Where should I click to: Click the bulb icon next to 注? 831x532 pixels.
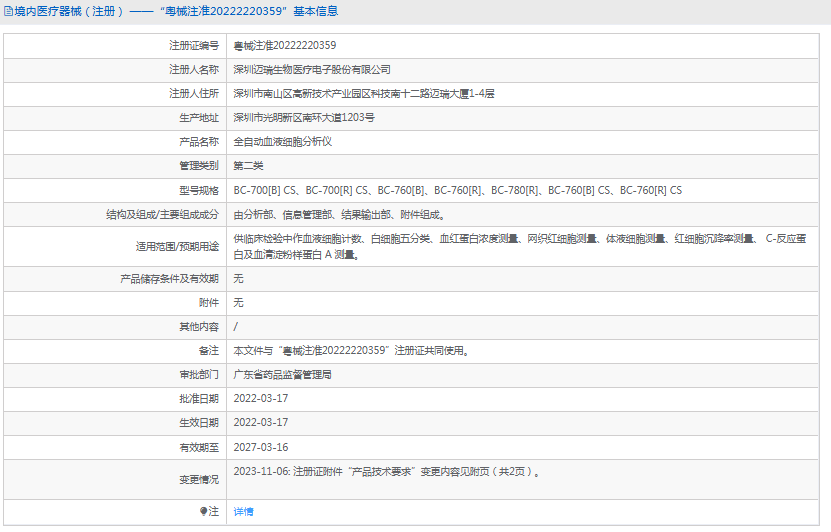[203, 511]
